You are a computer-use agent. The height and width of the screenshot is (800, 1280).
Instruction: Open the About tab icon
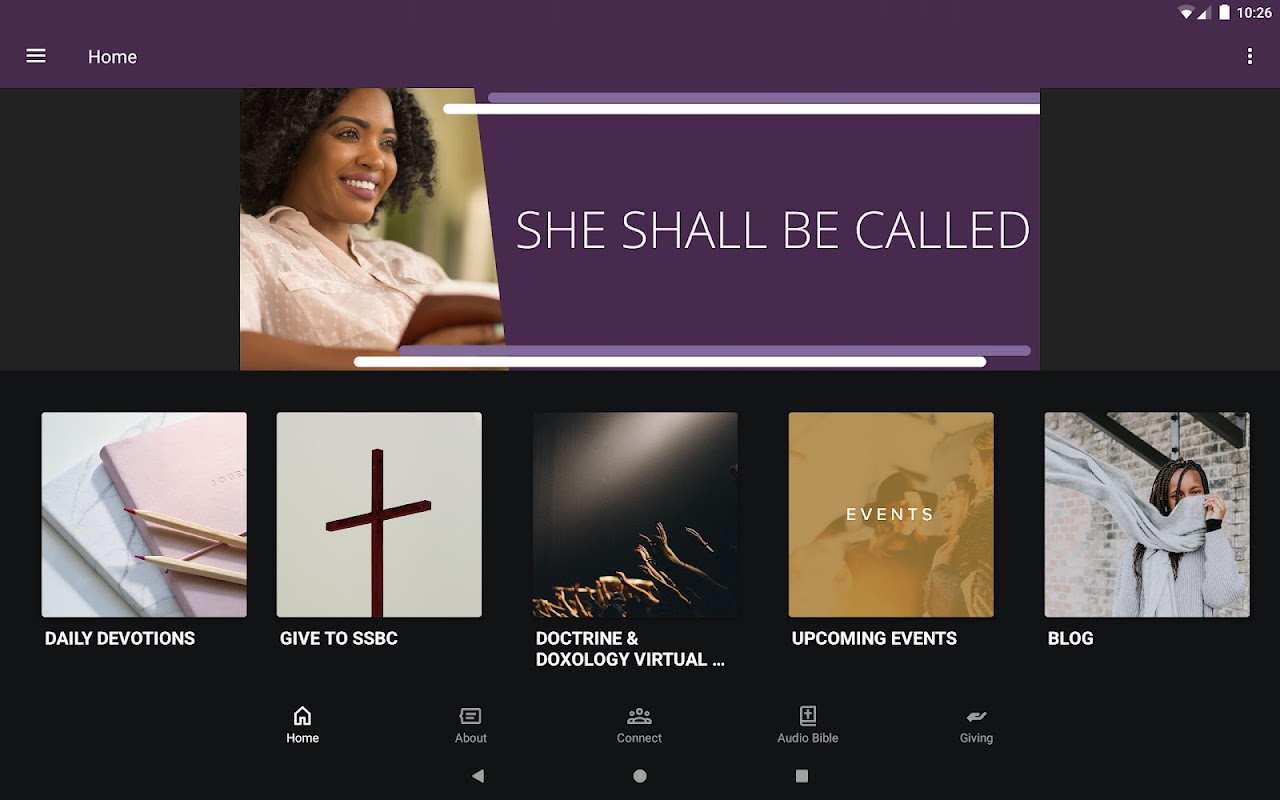470,716
